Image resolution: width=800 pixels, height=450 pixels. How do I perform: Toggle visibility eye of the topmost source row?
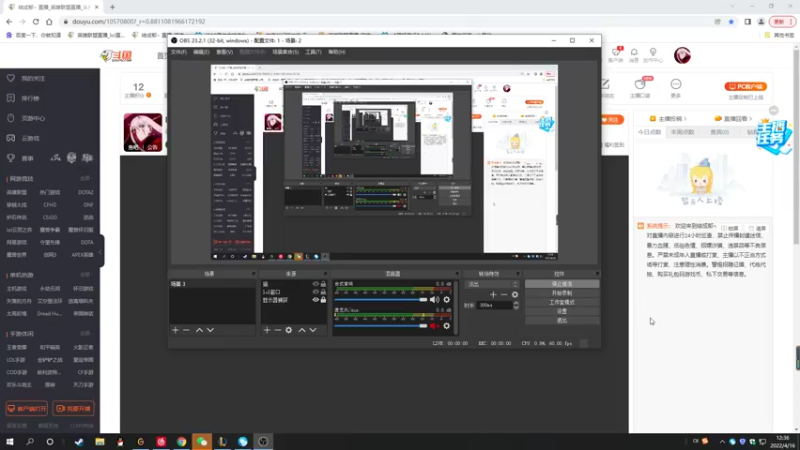tap(315, 284)
